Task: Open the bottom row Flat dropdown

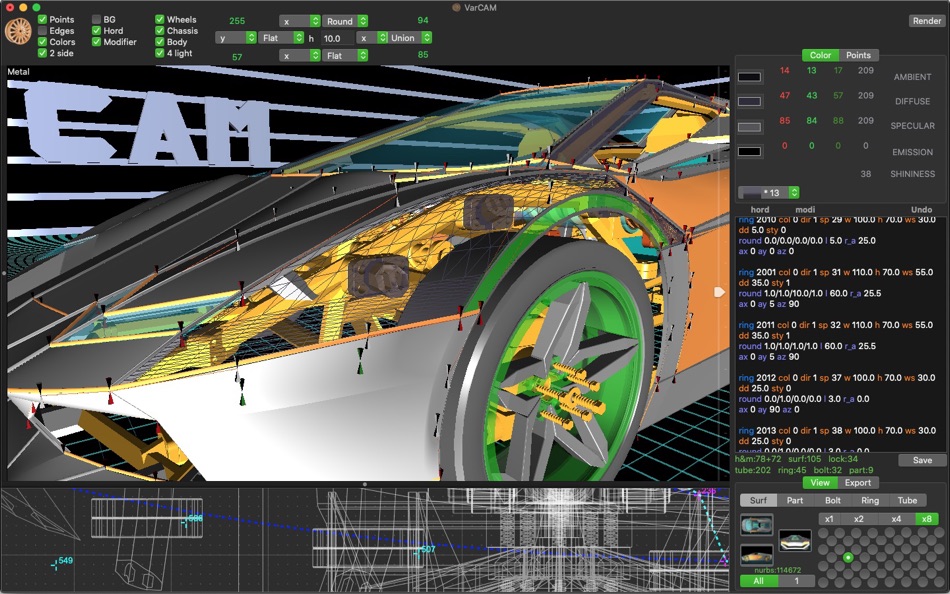Action: 345,55
